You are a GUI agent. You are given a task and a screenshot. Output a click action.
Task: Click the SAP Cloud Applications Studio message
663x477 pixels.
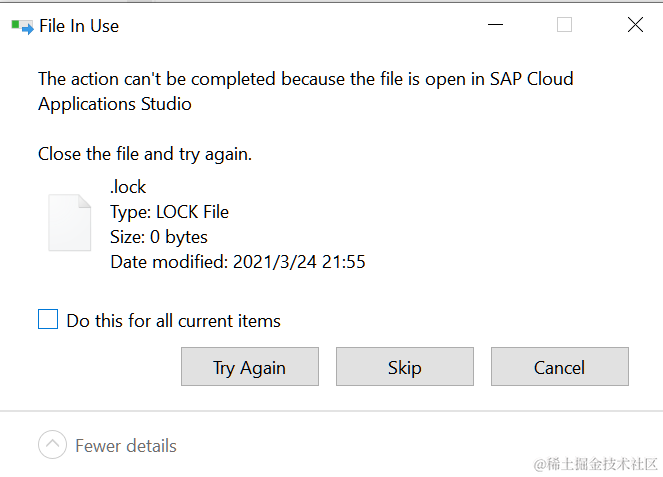[305, 90]
